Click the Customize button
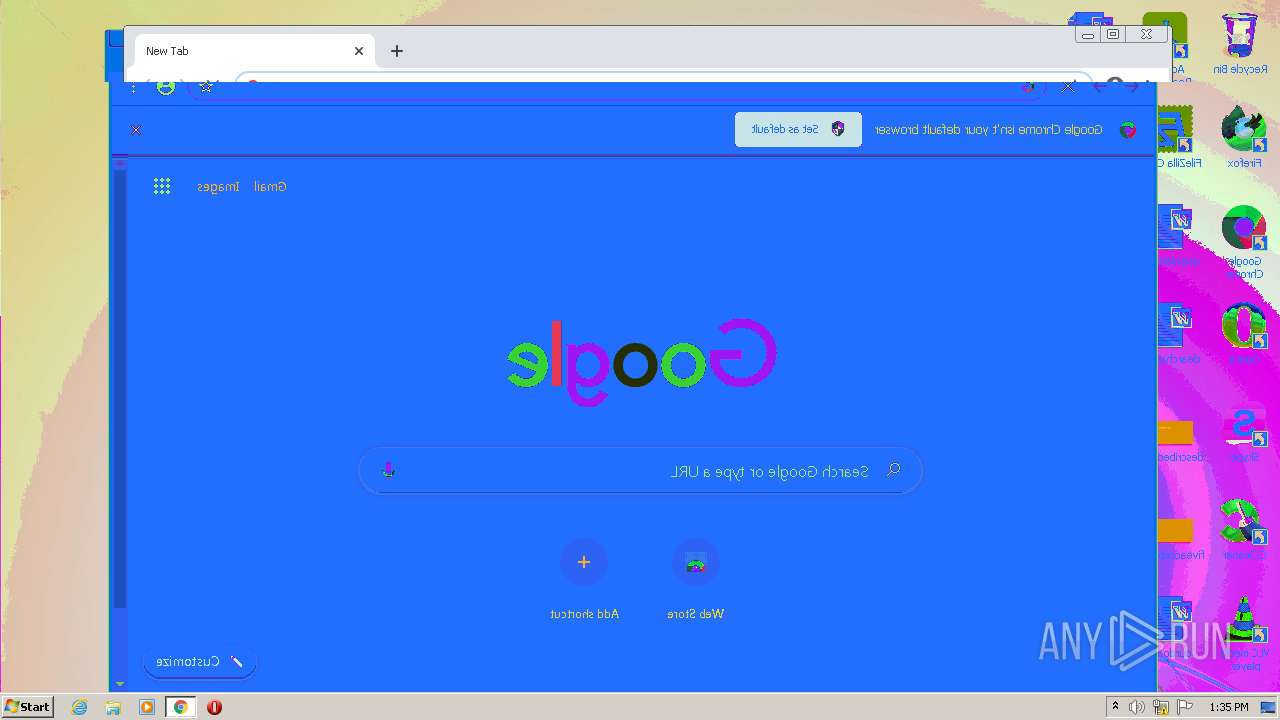 (x=200, y=662)
